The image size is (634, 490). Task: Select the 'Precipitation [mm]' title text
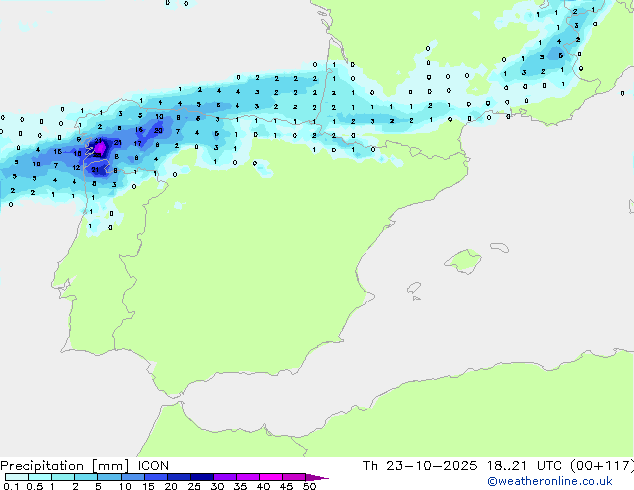65,466
